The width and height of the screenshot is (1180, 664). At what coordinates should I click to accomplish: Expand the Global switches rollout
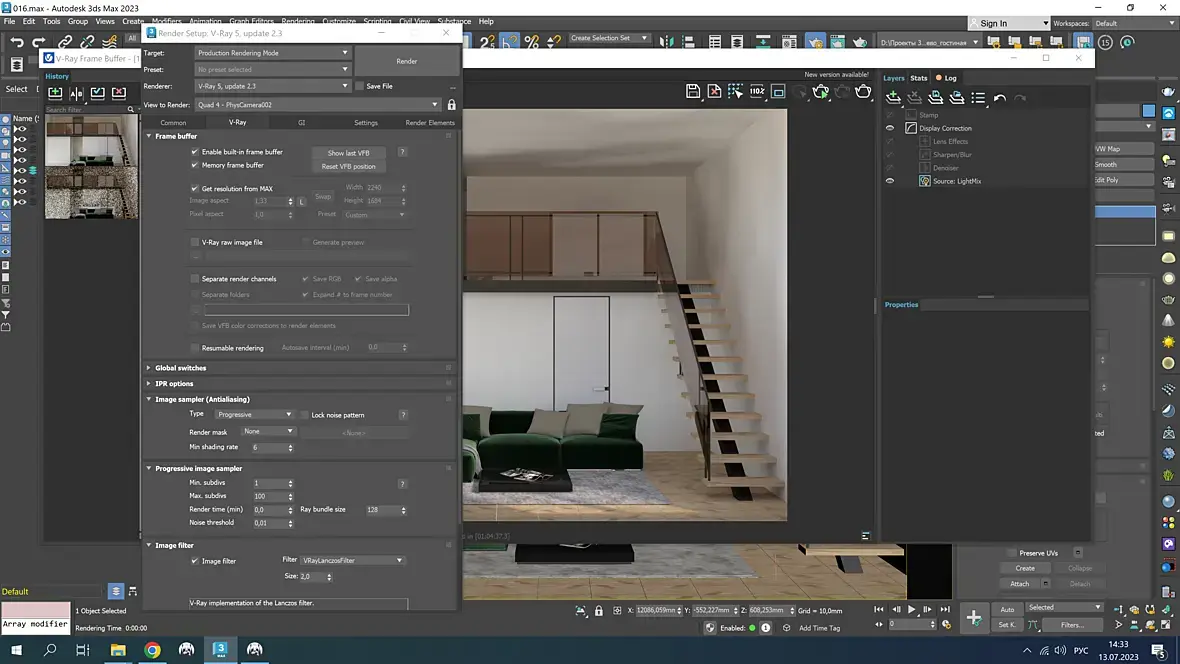(x=181, y=368)
